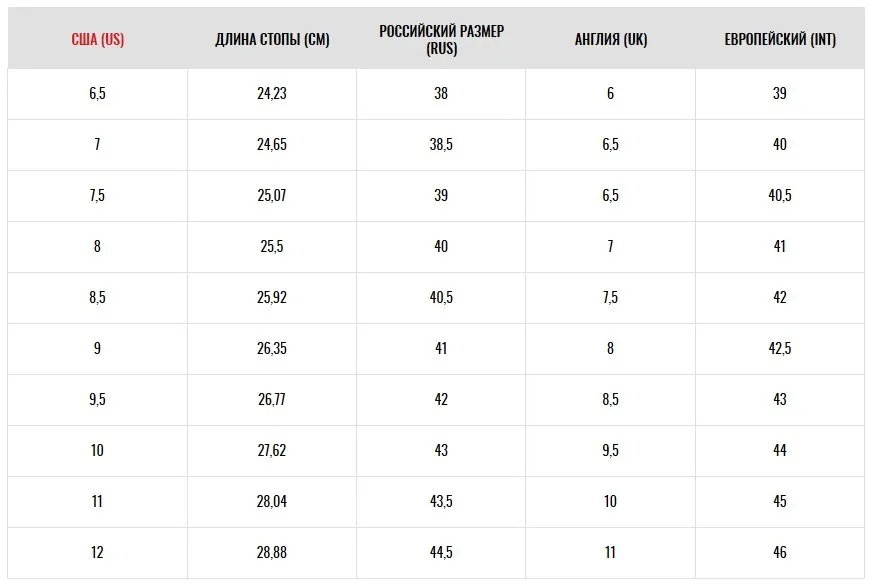Select the Russian size 44,5 cell
This screenshot has height=588, width=878.
(441, 552)
